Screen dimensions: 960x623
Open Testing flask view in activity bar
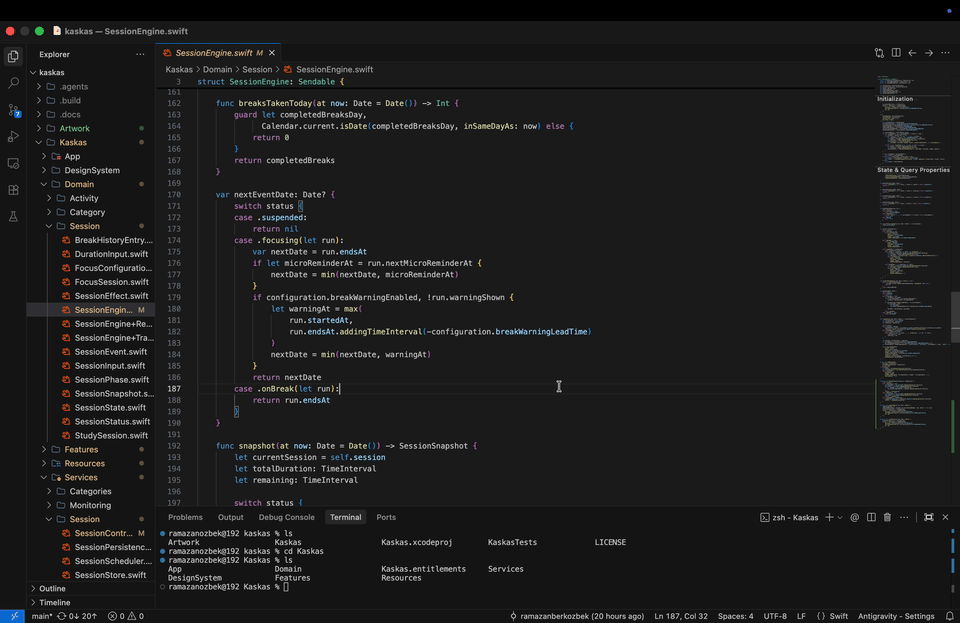13,217
